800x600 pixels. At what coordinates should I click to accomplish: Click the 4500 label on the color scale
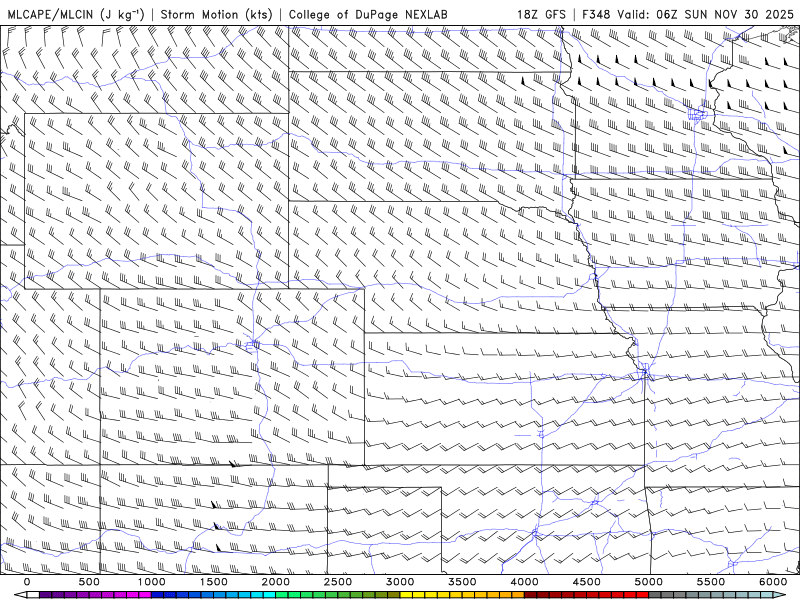coord(587,582)
